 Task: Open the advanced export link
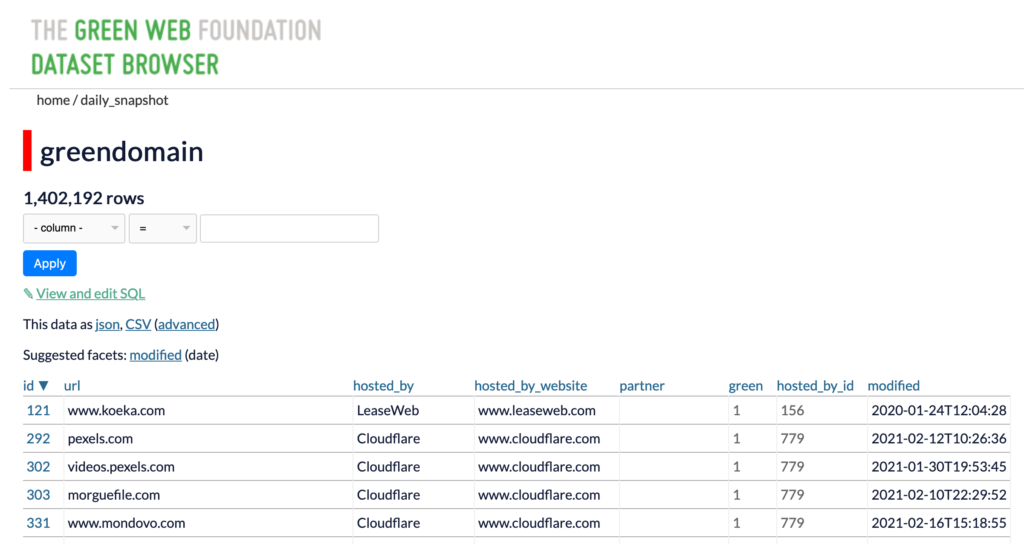tap(187, 325)
